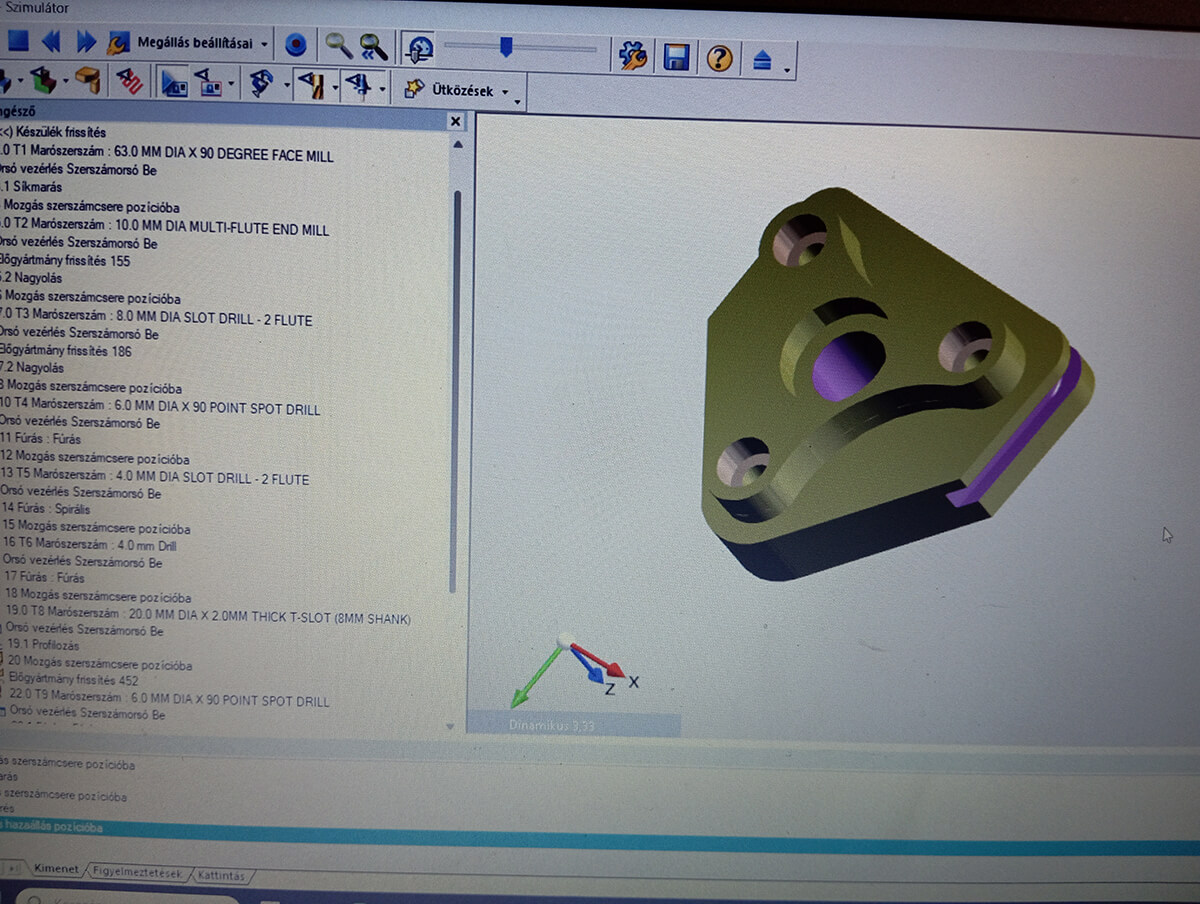Toggle the speed gauge icon button
Screen dimensions: 1200x904
click(x=421, y=48)
